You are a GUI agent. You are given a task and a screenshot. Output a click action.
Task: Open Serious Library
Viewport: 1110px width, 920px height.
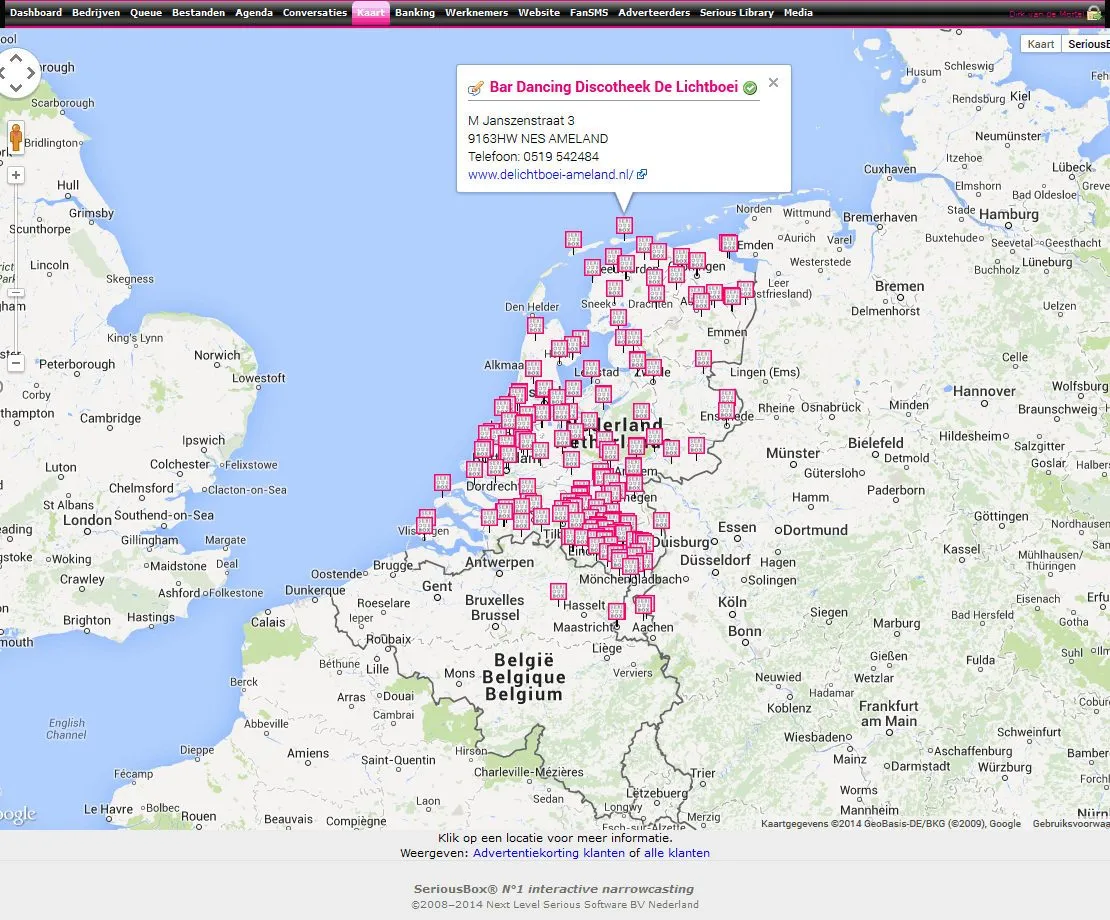pyautogui.click(x=737, y=13)
